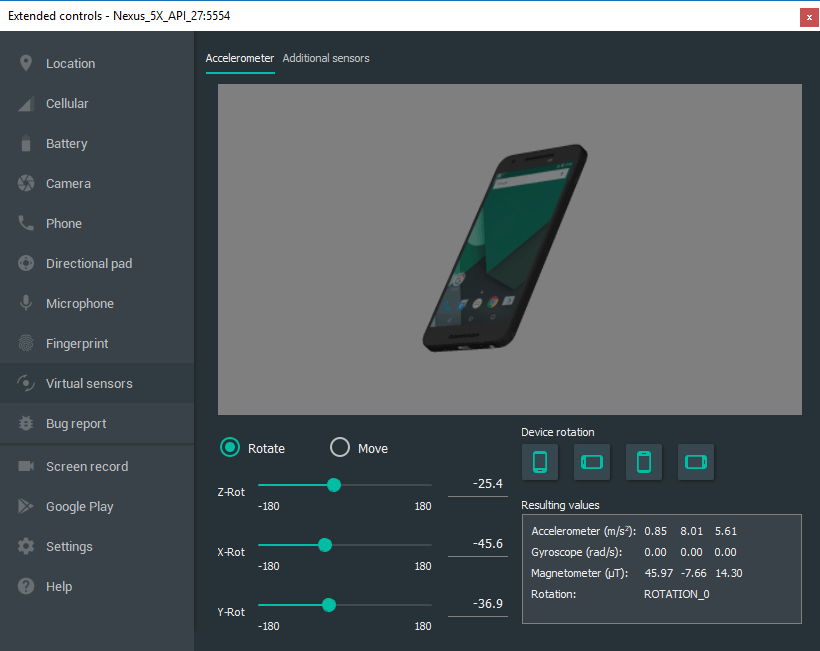Viewport: 820px width, 651px height.
Task: Click magnetometer value 14.30
Action: 729,573
